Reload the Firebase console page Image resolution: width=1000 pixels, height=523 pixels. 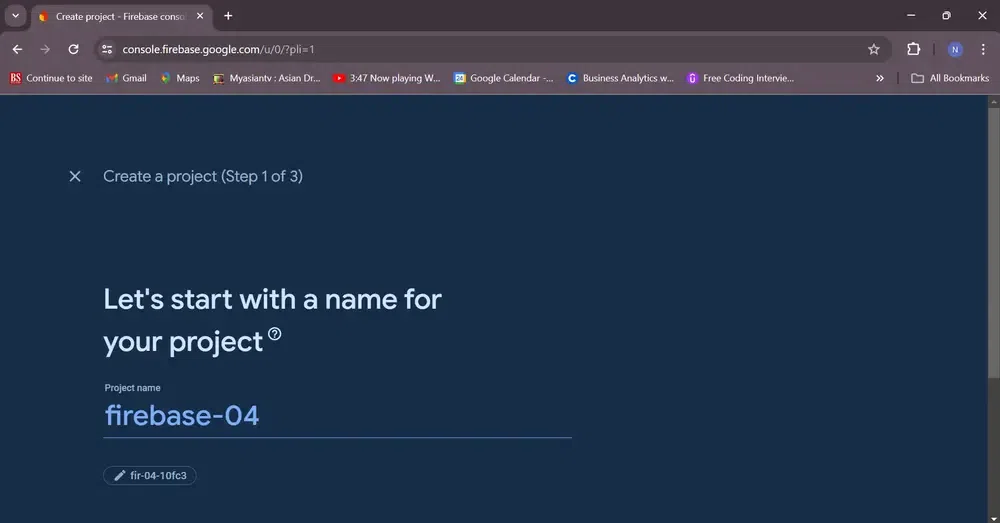click(x=73, y=49)
